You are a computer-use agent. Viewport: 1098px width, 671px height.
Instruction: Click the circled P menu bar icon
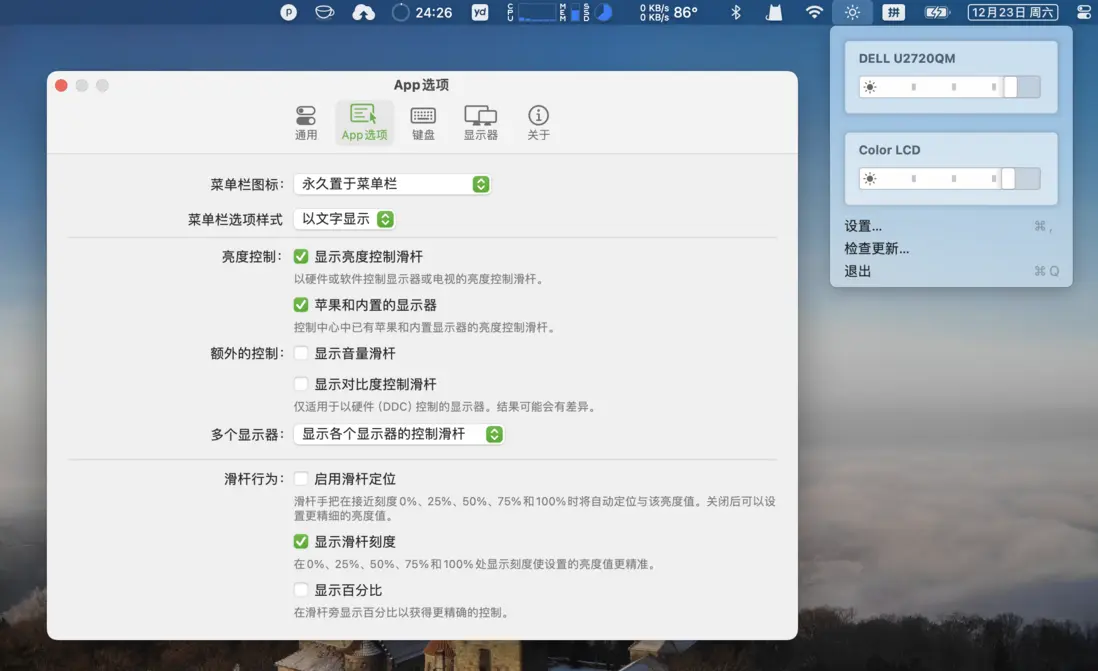(x=289, y=12)
